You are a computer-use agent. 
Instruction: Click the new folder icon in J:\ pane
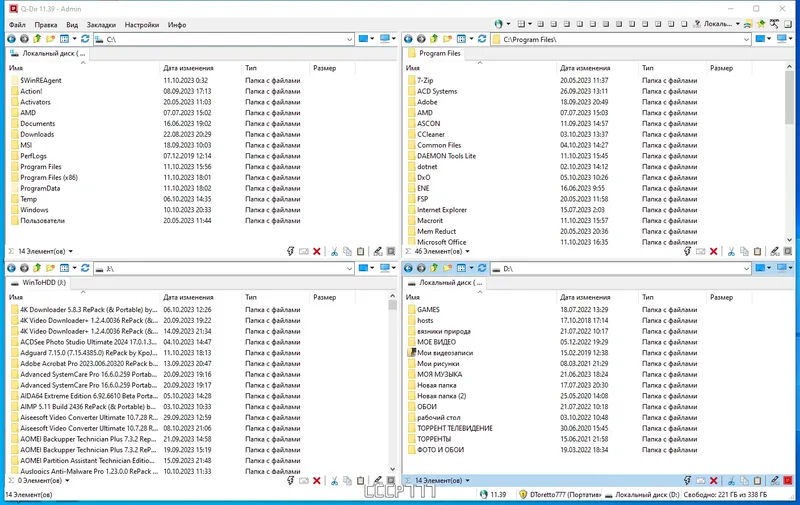tap(50, 268)
